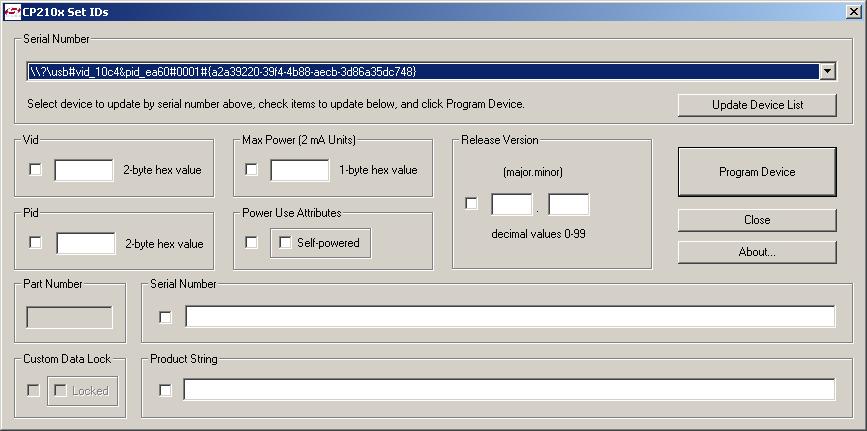Check the Product String update checkbox
Screen dimensions: 867x431
[x=166, y=390]
